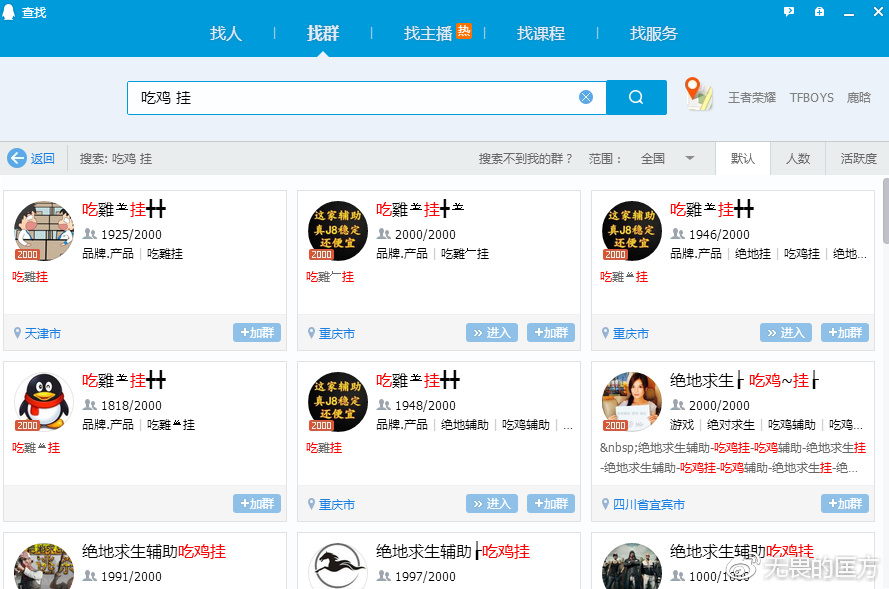Image resolution: width=889 pixels, height=589 pixels.
Task: Switch to the 找人 tab
Action: (225, 33)
